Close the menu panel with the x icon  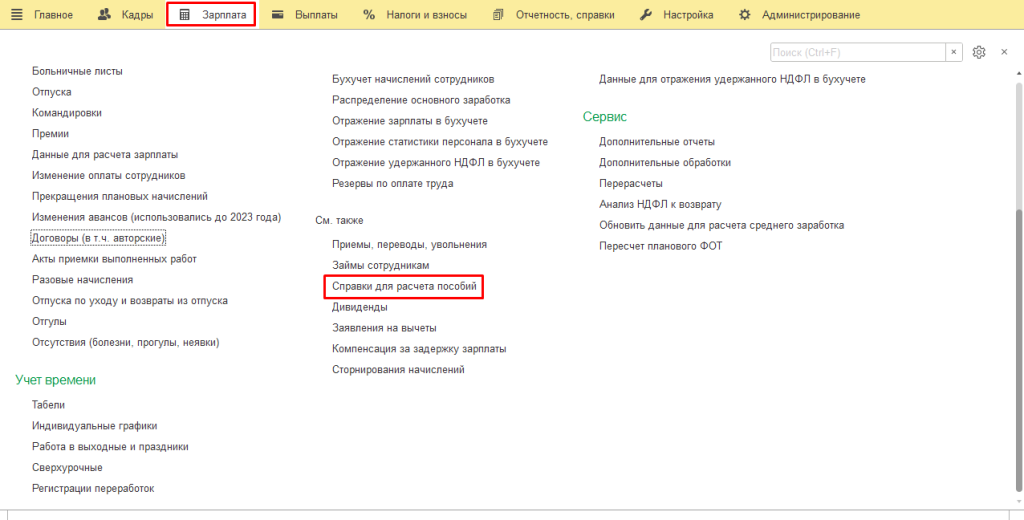click(1004, 52)
